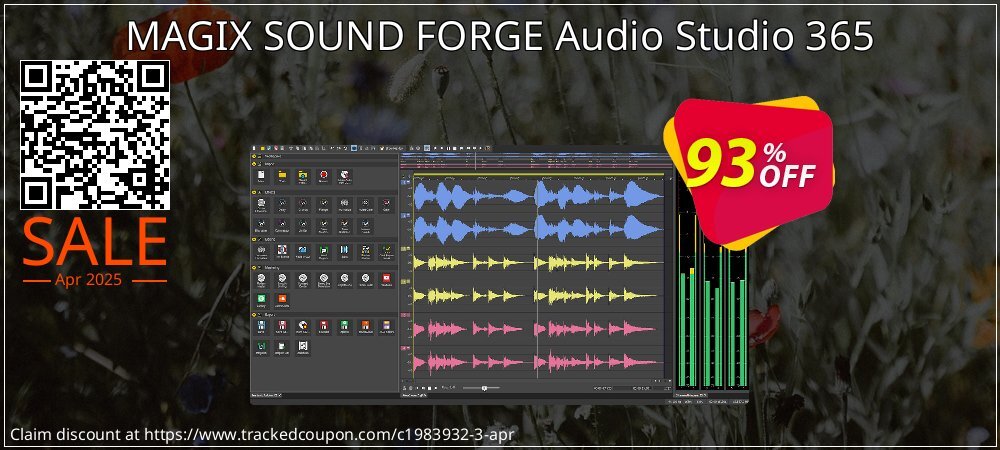This screenshot has height=450, width=1000.
Task: Click the plain yellow folder Open icon
Action: (283, 175)
